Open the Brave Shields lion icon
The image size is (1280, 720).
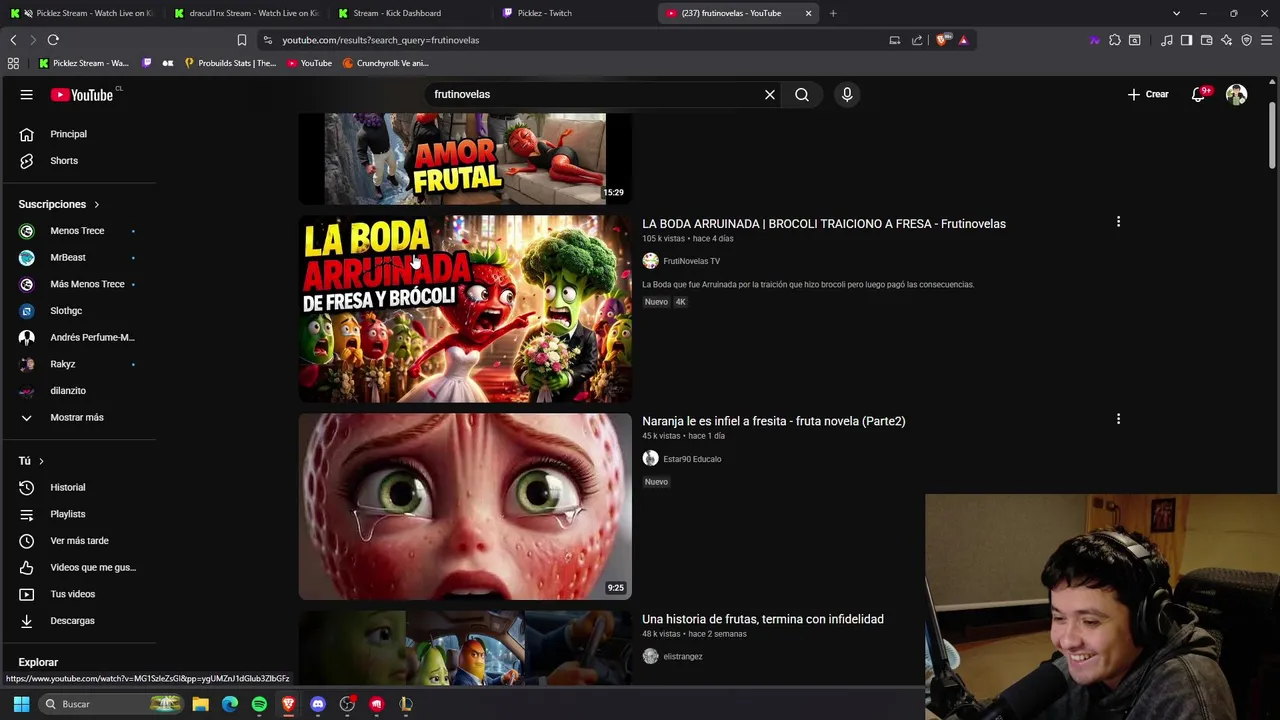pos(942,40)
